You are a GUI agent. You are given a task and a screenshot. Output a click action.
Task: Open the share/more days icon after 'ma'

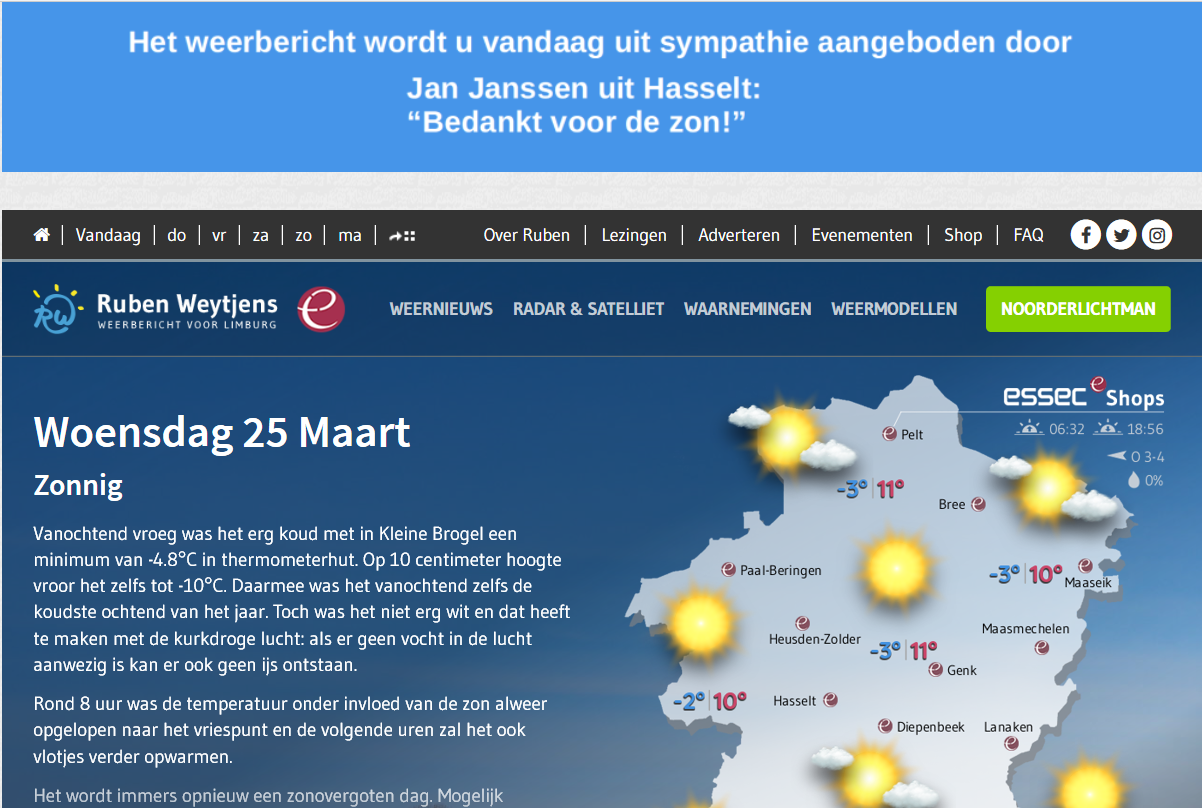point(402,236)
